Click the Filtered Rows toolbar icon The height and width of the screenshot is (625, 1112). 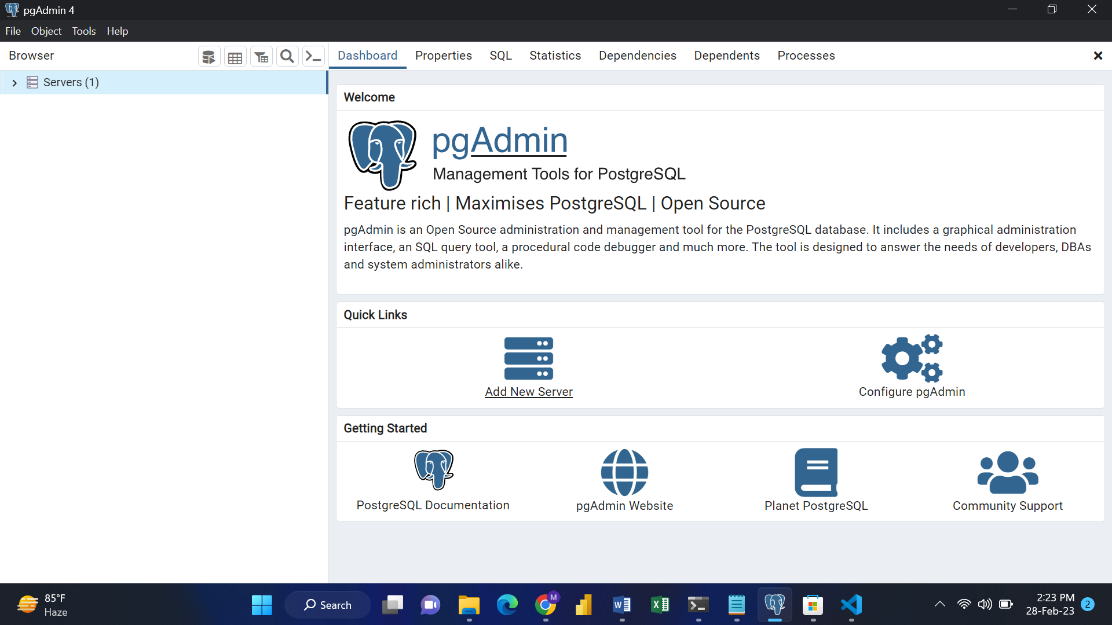[261, 57]
